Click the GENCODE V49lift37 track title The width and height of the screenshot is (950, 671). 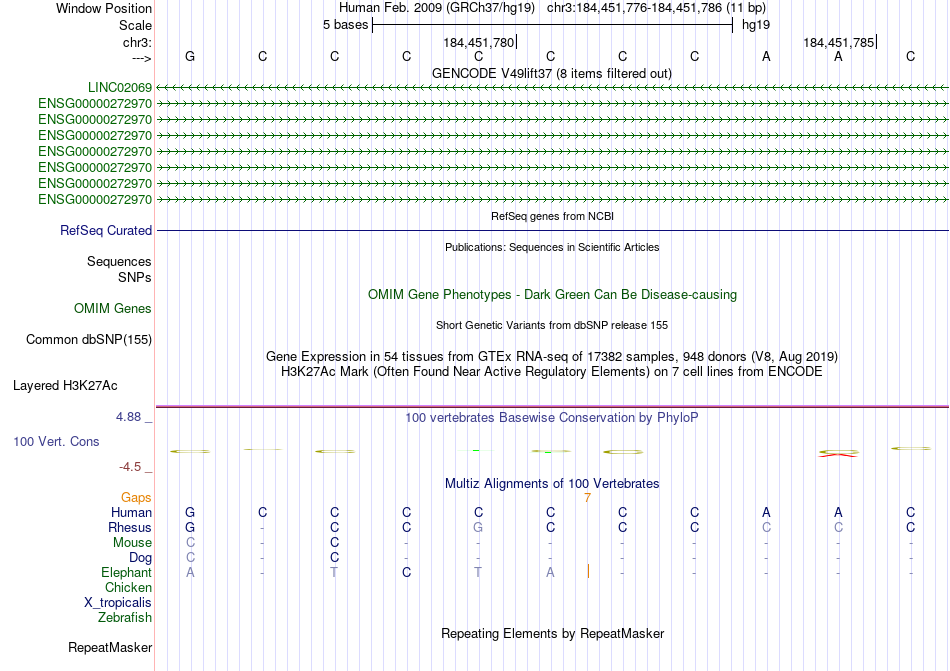click(552, 73)
